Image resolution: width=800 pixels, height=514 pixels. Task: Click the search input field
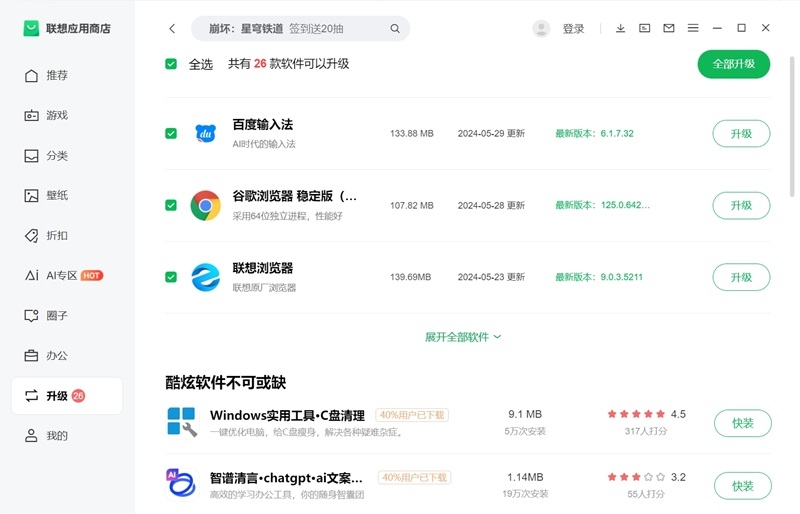click(300, 29)
